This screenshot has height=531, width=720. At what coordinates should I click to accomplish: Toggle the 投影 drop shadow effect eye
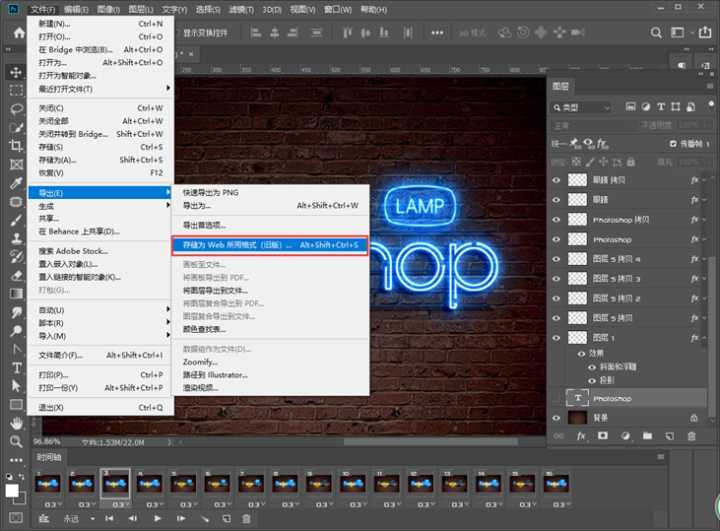point(592,380)
